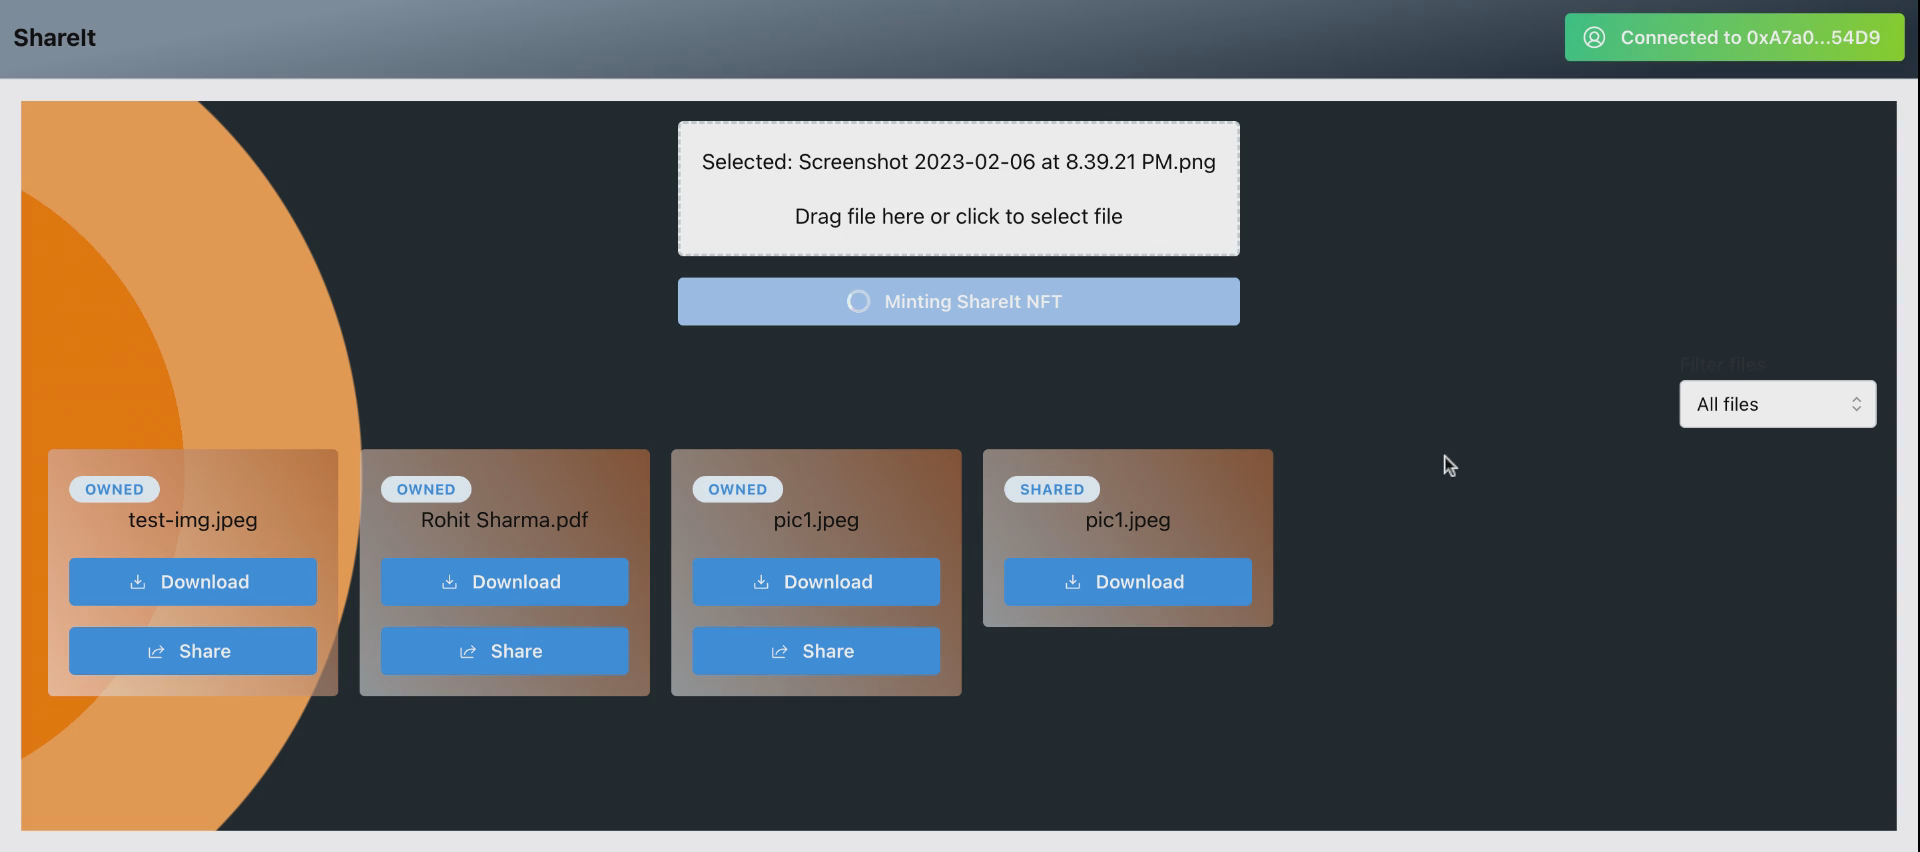The height and width of the screenshot is (852, 1920).
Task: Click the share icon on the test-img.jpeg card
Action: [x=156, y=652]
